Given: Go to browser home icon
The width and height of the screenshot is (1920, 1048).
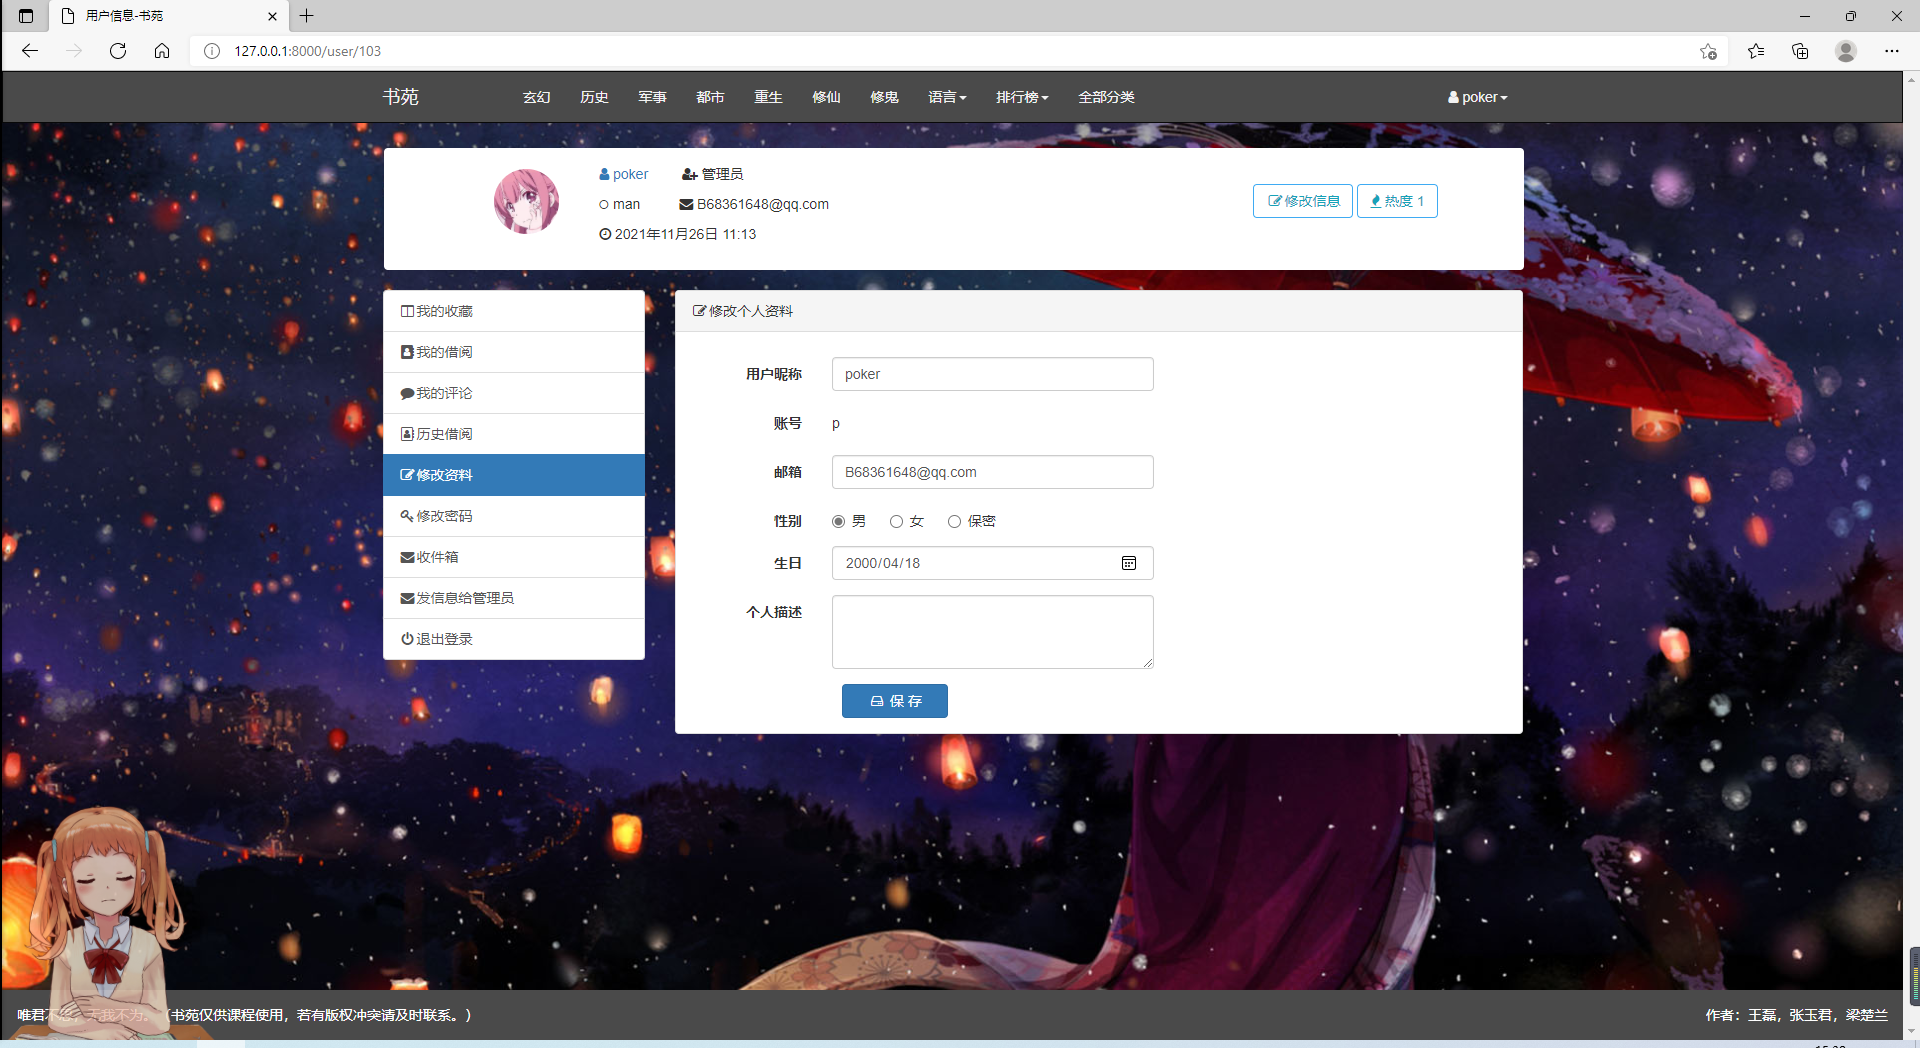Looking at the screenshot, I should pos(162,51).
